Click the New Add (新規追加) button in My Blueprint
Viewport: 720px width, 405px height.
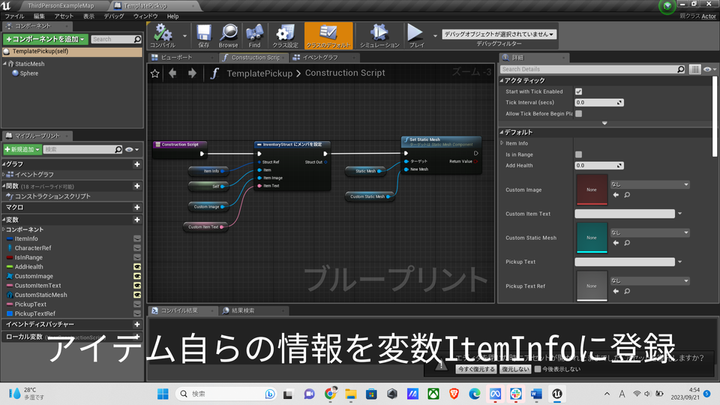click(x=22, y=148)
